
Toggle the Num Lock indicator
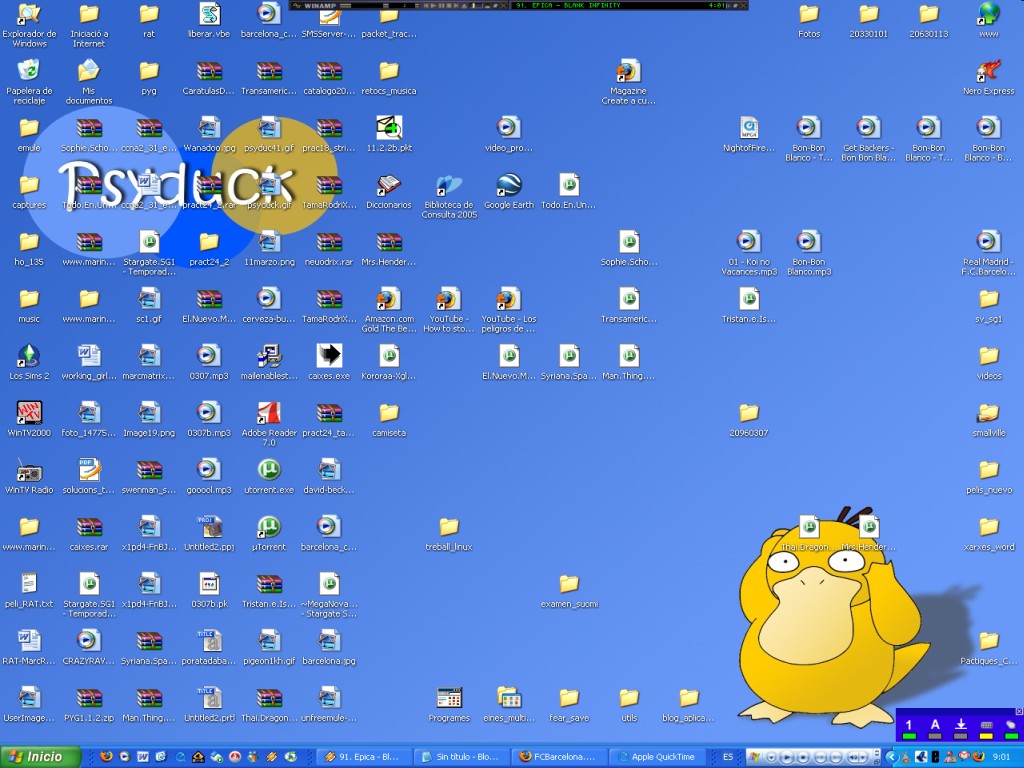(908, 728)
